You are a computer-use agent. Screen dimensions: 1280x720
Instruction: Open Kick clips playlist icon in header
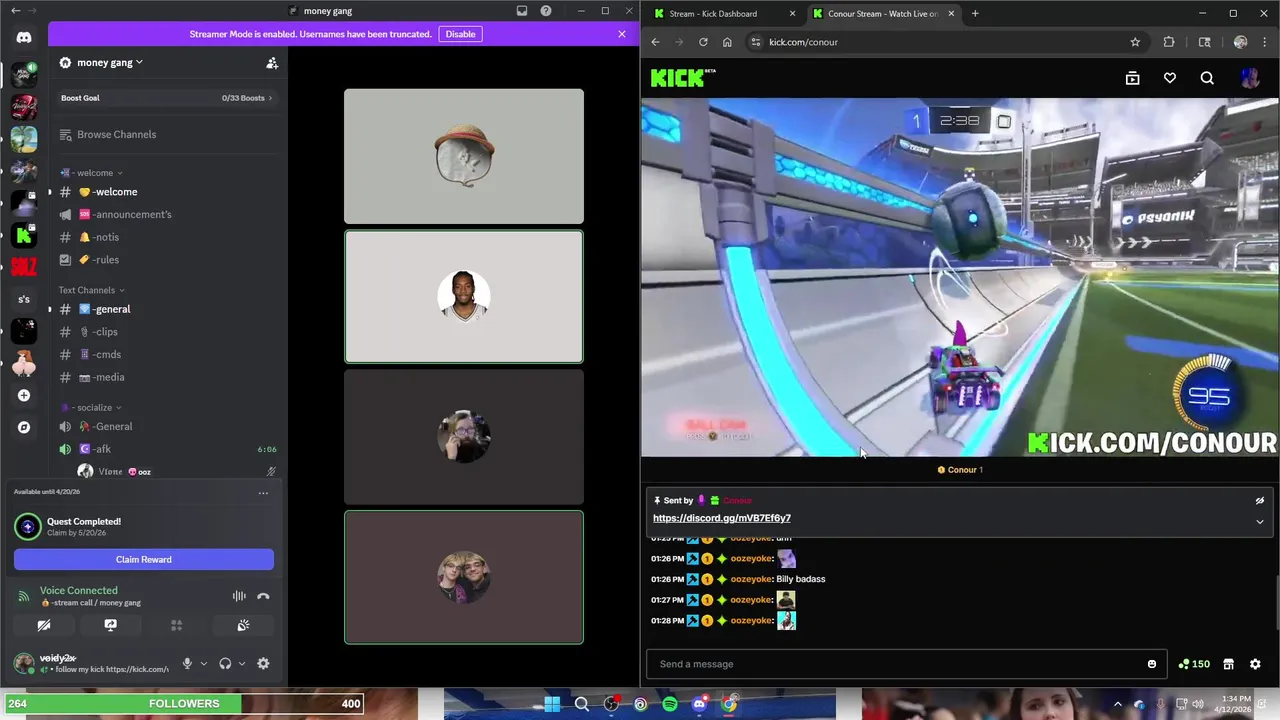(x=1132, y=78)
